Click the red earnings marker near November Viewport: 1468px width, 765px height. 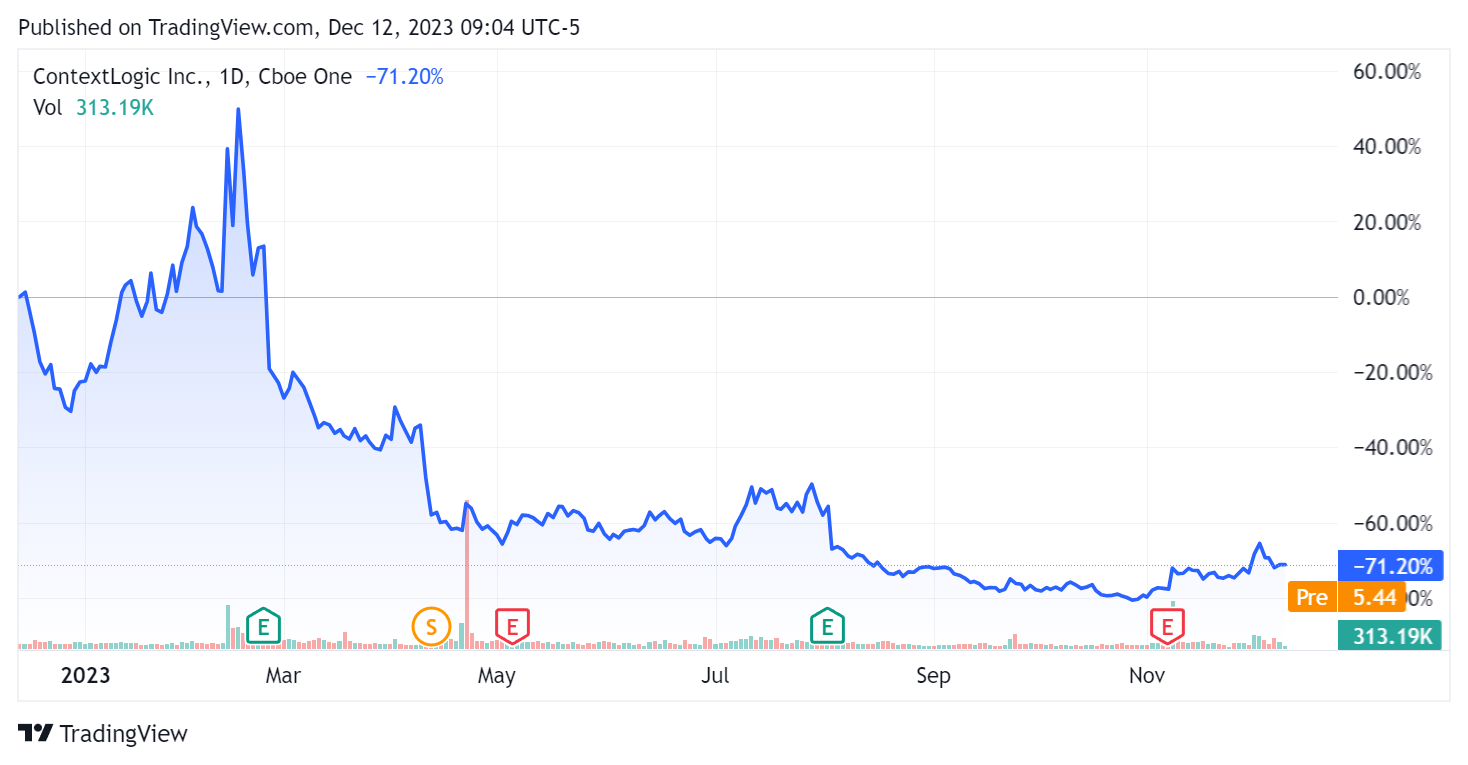[x=1166, y=626]
